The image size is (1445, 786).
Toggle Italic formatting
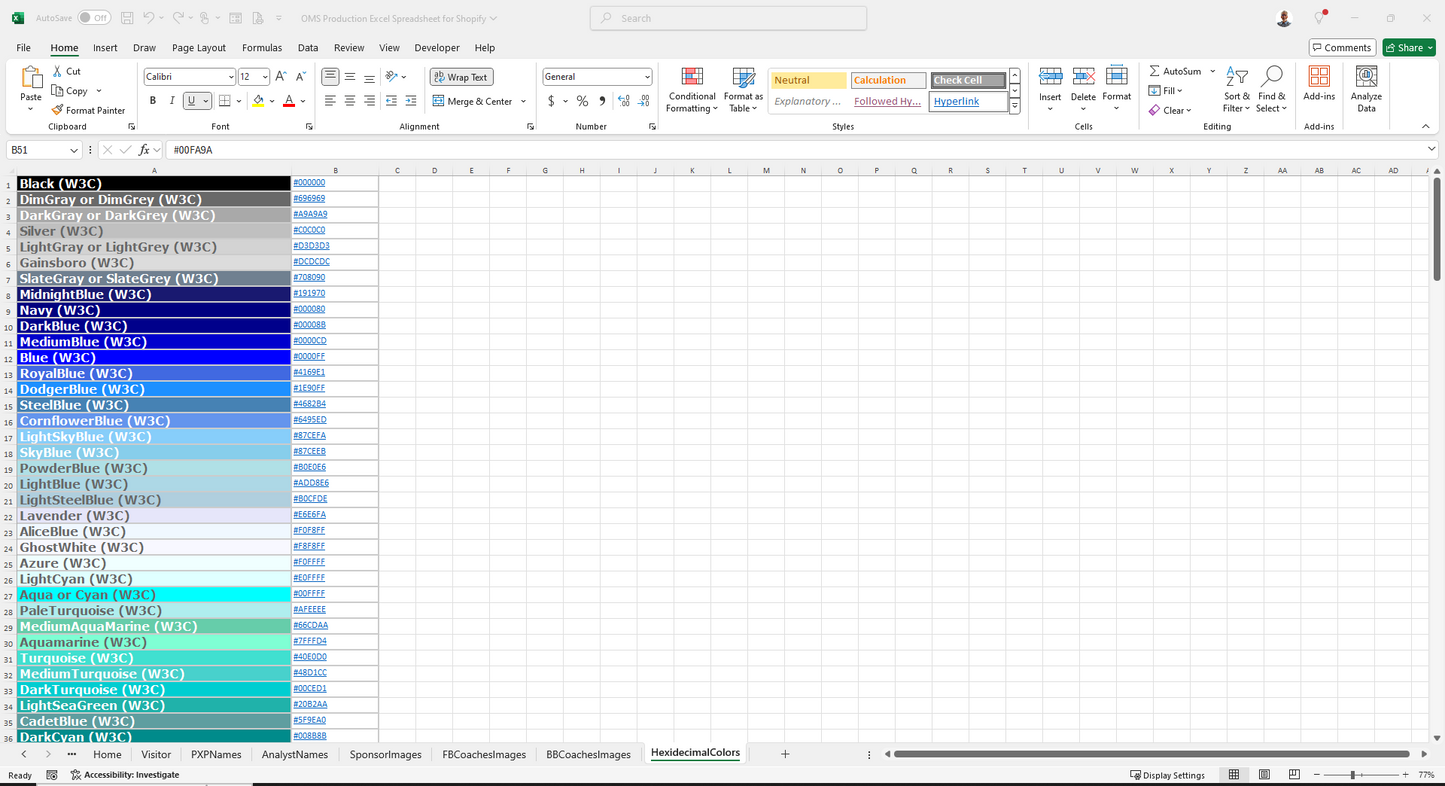coord(170,100)
